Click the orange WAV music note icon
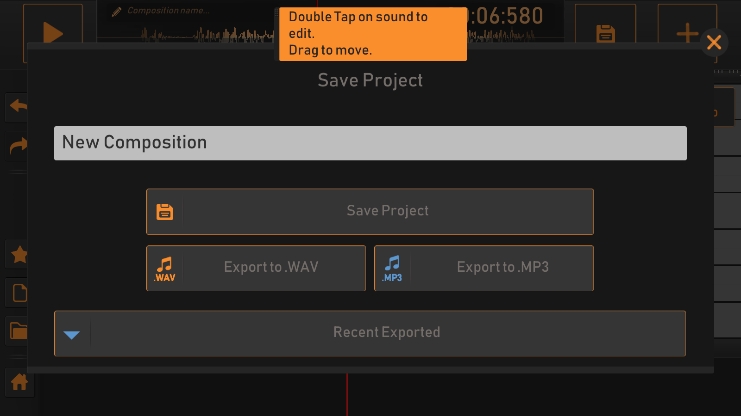 click(165, 268)
